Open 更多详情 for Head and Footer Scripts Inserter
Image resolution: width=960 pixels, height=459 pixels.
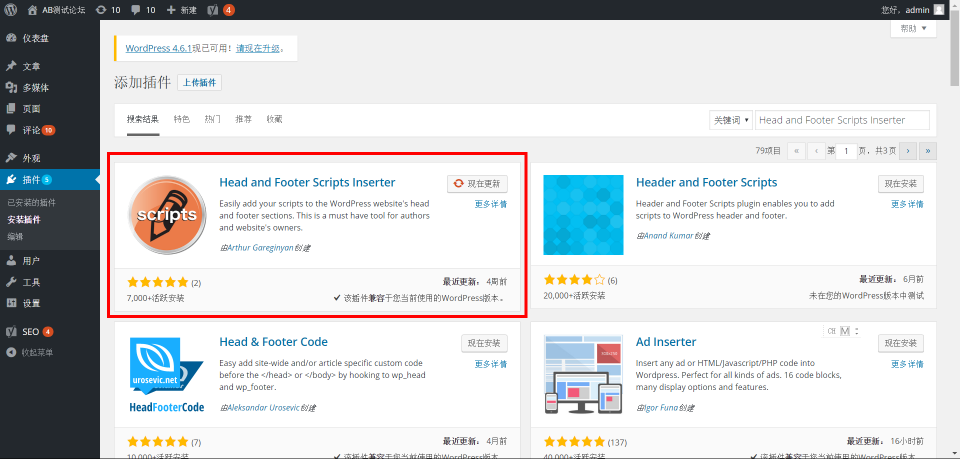(x=491, y=204)
